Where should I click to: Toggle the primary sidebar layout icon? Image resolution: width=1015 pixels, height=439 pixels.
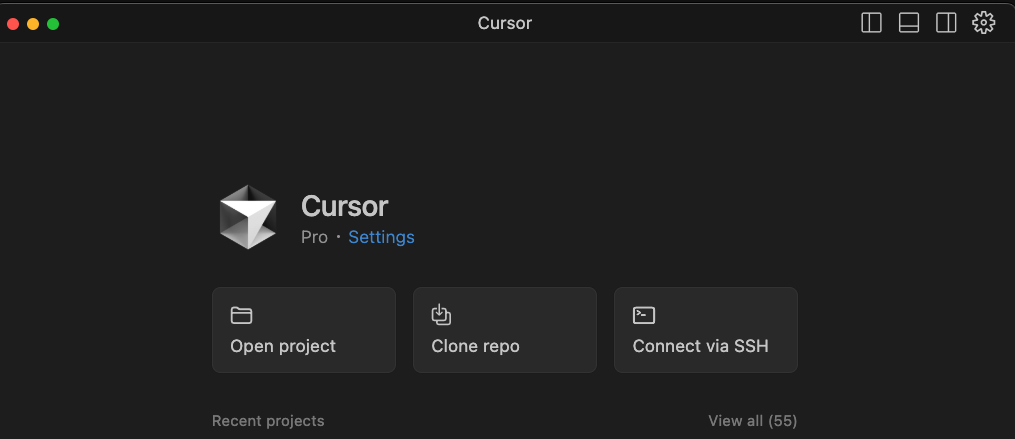(x=871, y=23)
